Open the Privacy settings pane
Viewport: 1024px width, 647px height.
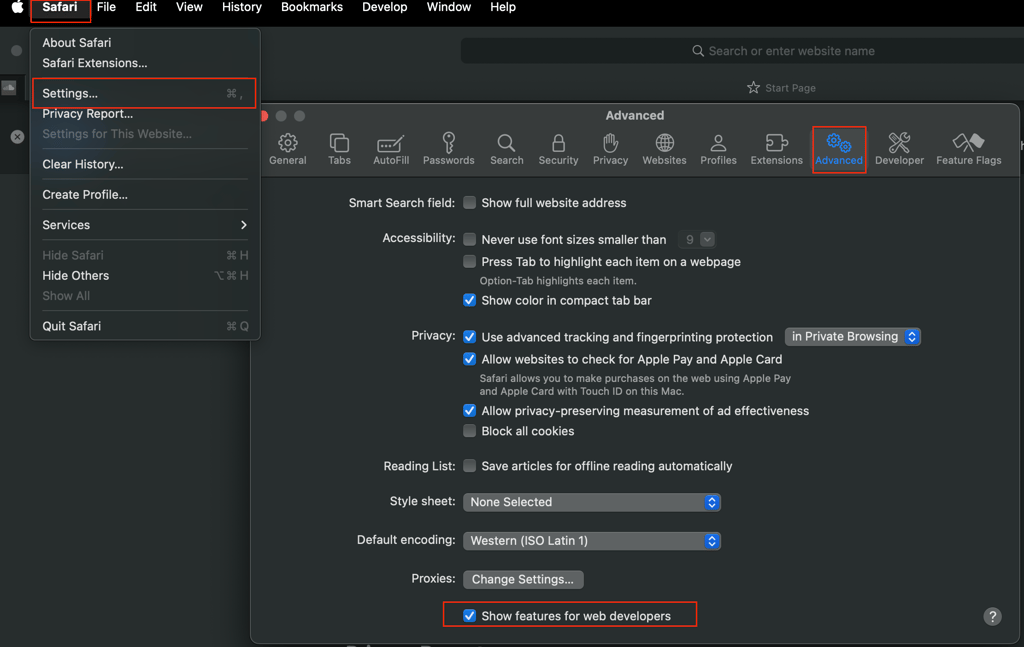[x=610, y=150]
